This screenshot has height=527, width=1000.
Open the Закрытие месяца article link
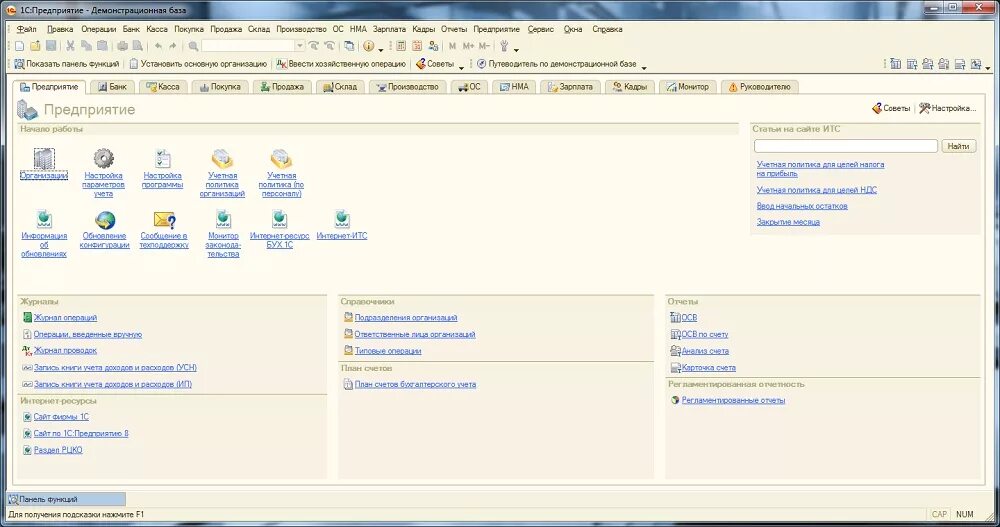pos(788,222)
